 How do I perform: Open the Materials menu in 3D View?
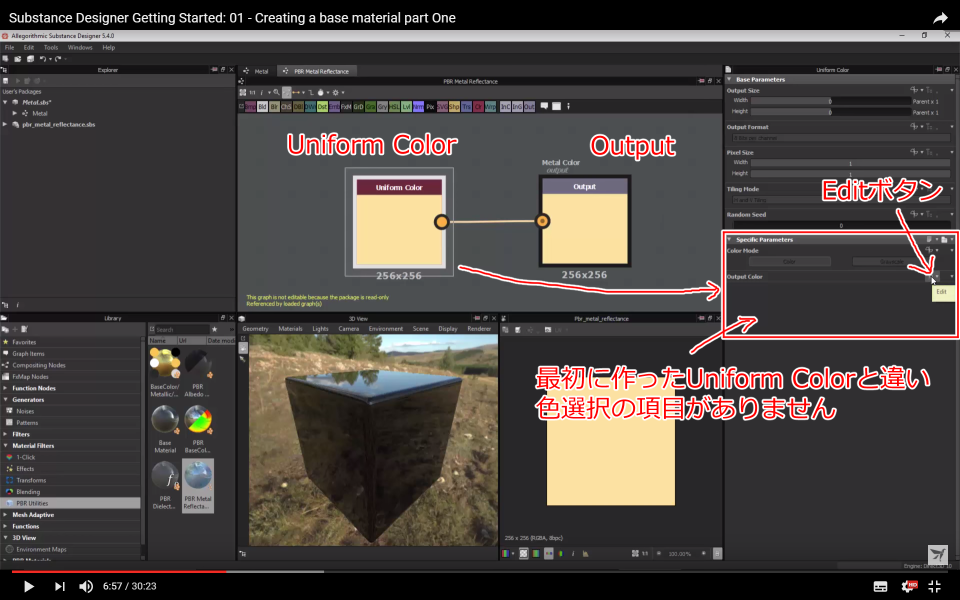click(290, 329)
